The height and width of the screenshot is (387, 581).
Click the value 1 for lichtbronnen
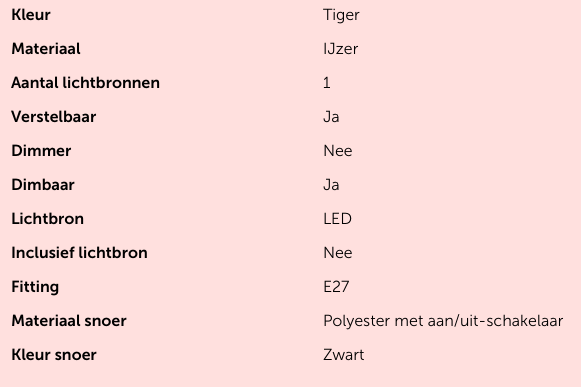click(x=326, y=83)
